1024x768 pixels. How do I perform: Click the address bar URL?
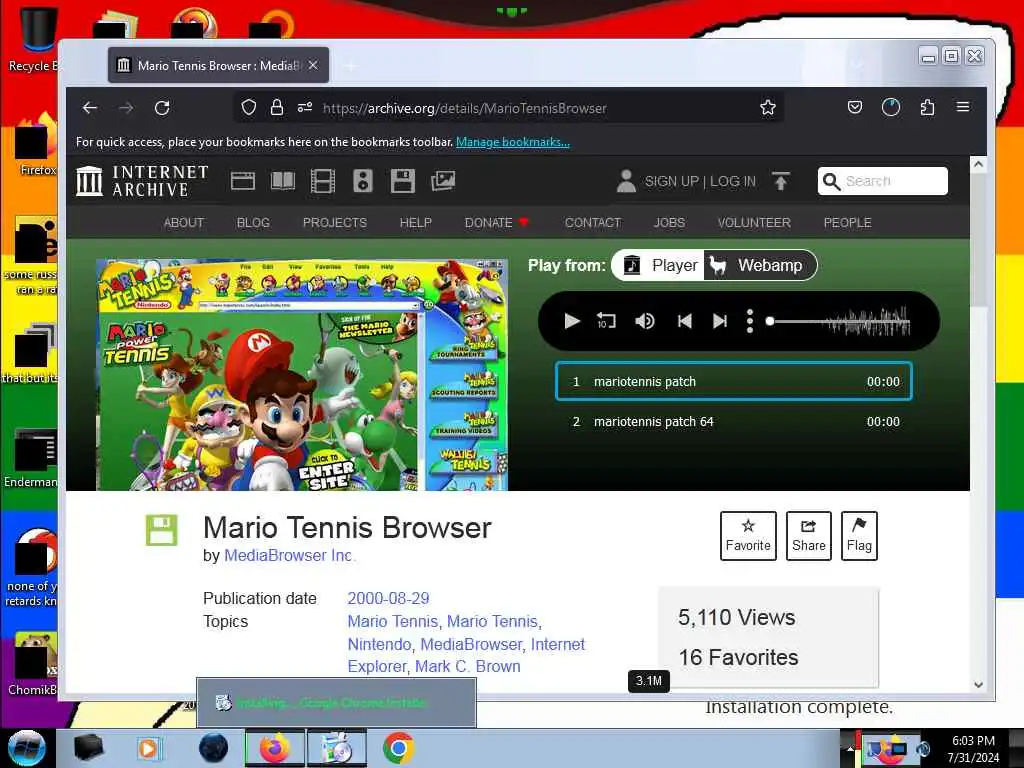[x=465, y=108]
